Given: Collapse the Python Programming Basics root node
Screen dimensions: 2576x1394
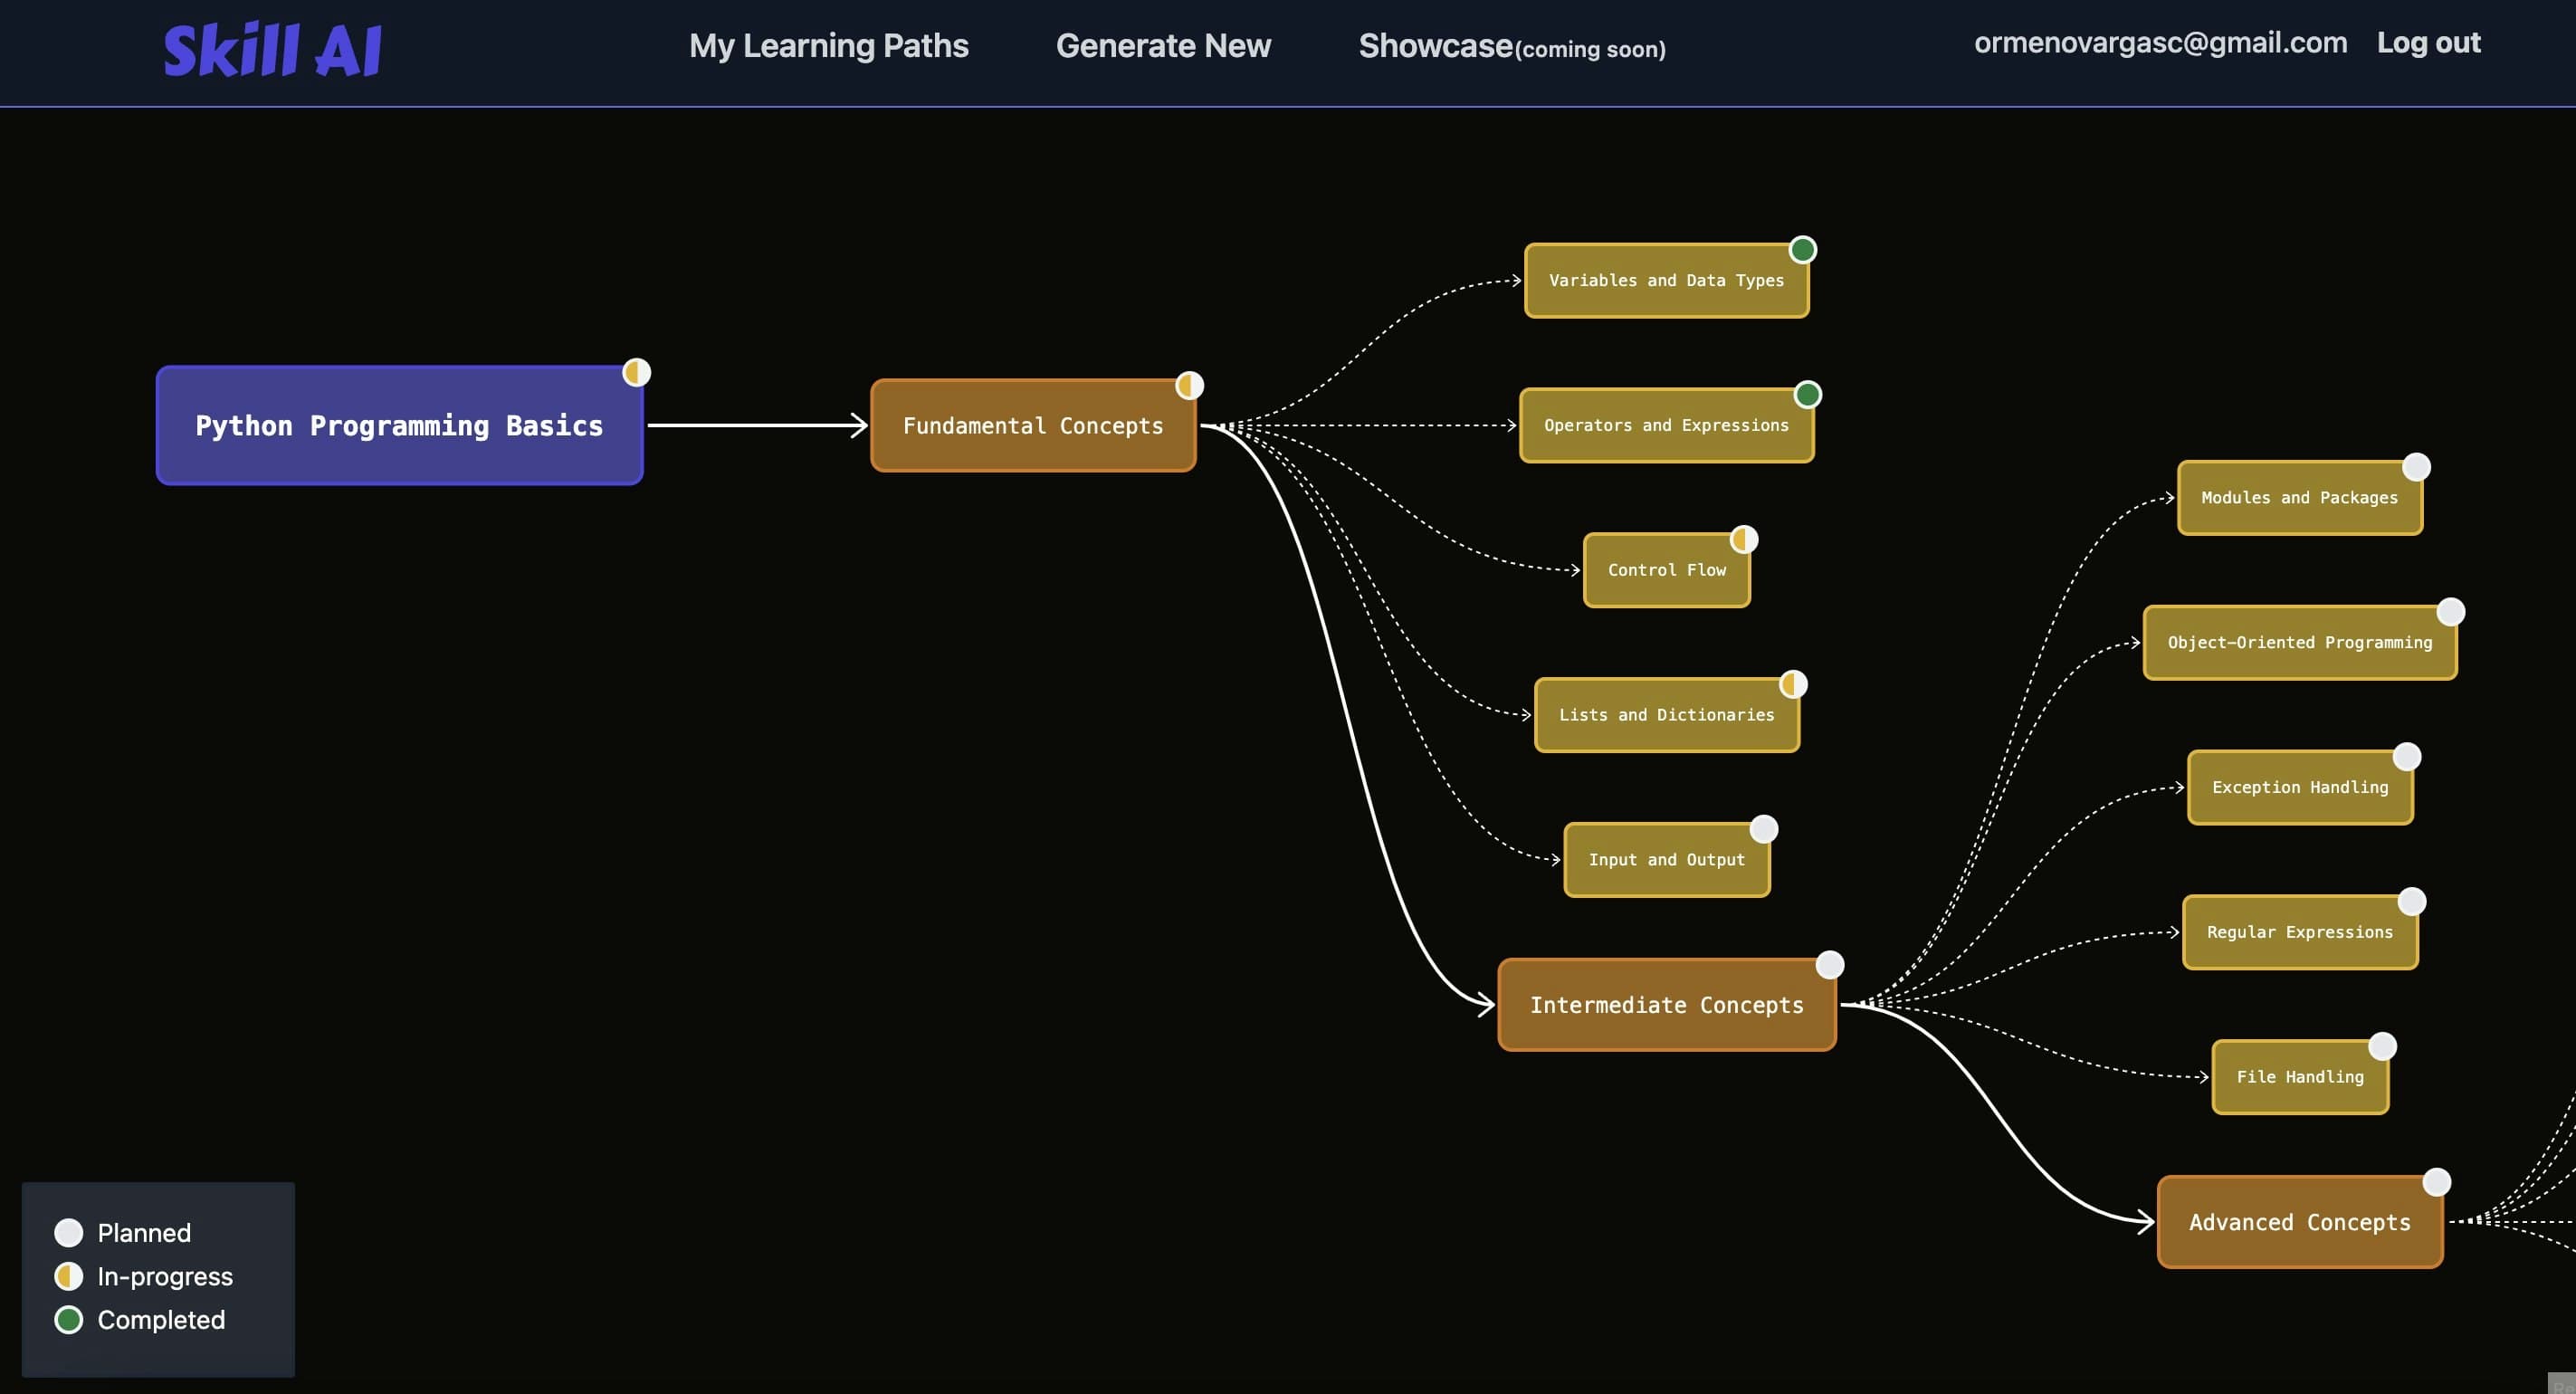Looking at the screenshot, I should (x=399, y=425).
